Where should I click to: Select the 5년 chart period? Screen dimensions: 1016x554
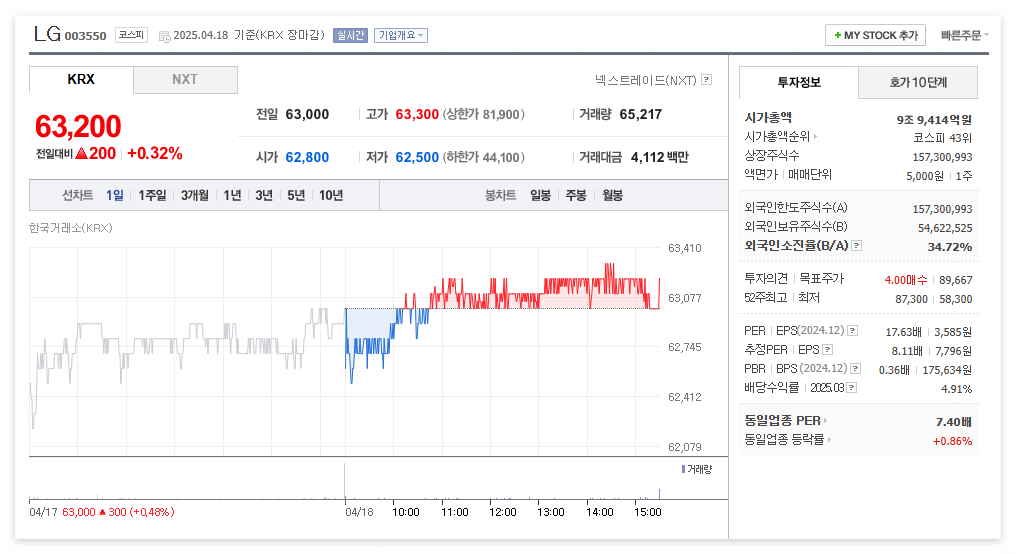pyautogui.click(x=296, y=195)
